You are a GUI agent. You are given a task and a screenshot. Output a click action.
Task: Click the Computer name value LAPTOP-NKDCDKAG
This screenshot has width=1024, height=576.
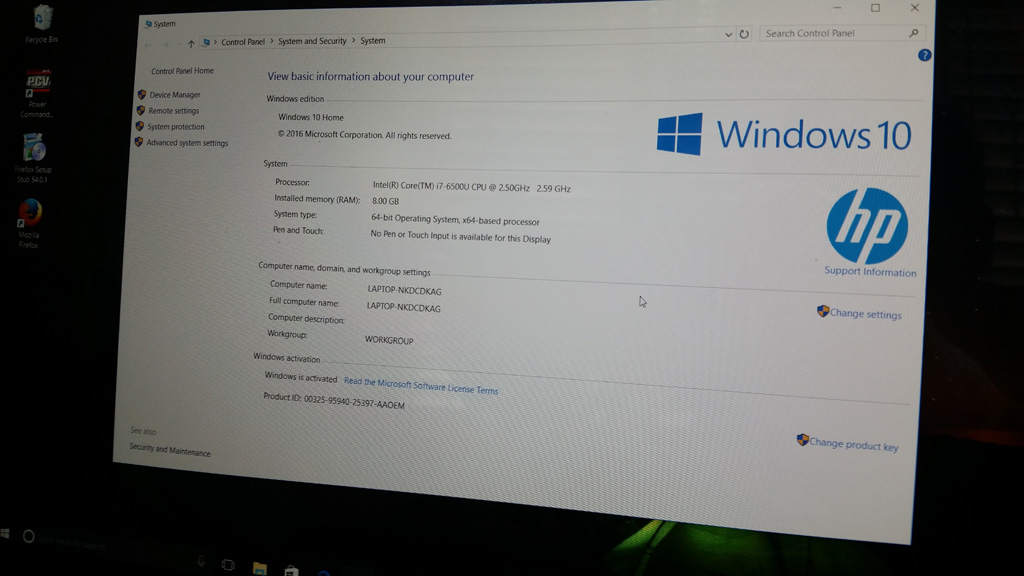point(404,290)
